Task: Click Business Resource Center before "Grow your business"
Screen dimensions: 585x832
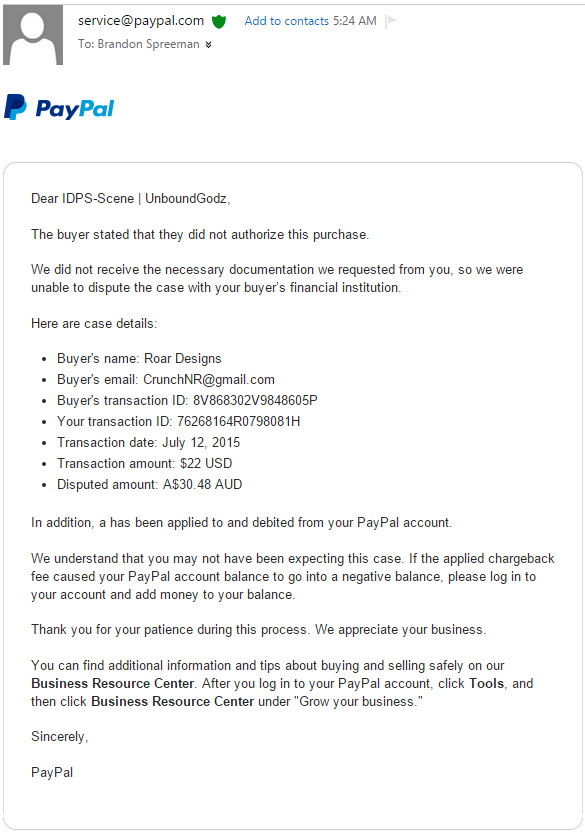Action: (x=173, y=701)
